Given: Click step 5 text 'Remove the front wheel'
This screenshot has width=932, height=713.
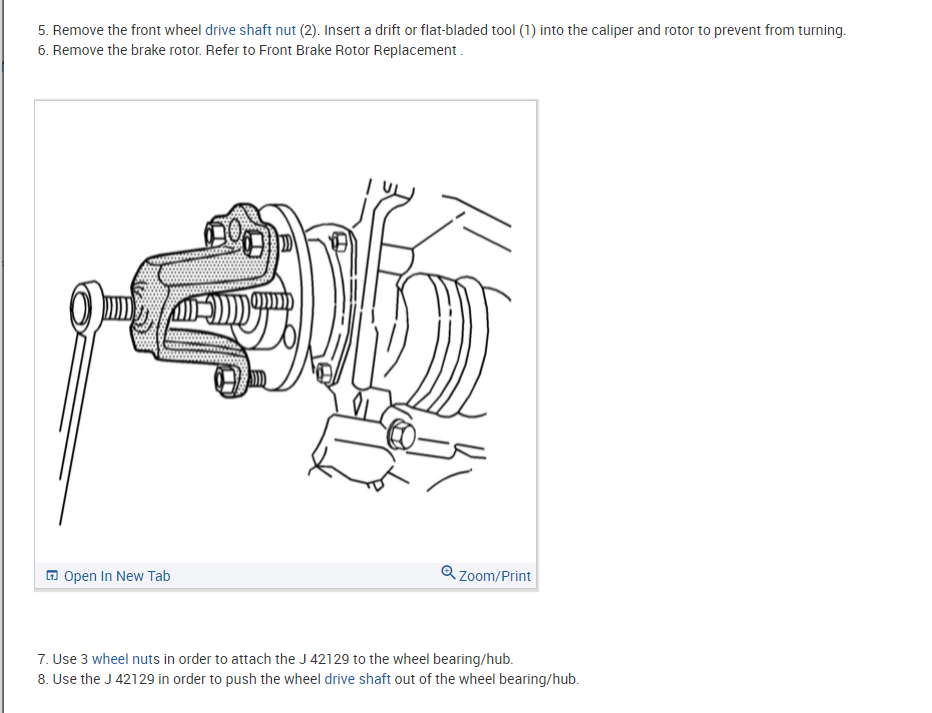Looking at the screenshot, I should pos(127,30).
